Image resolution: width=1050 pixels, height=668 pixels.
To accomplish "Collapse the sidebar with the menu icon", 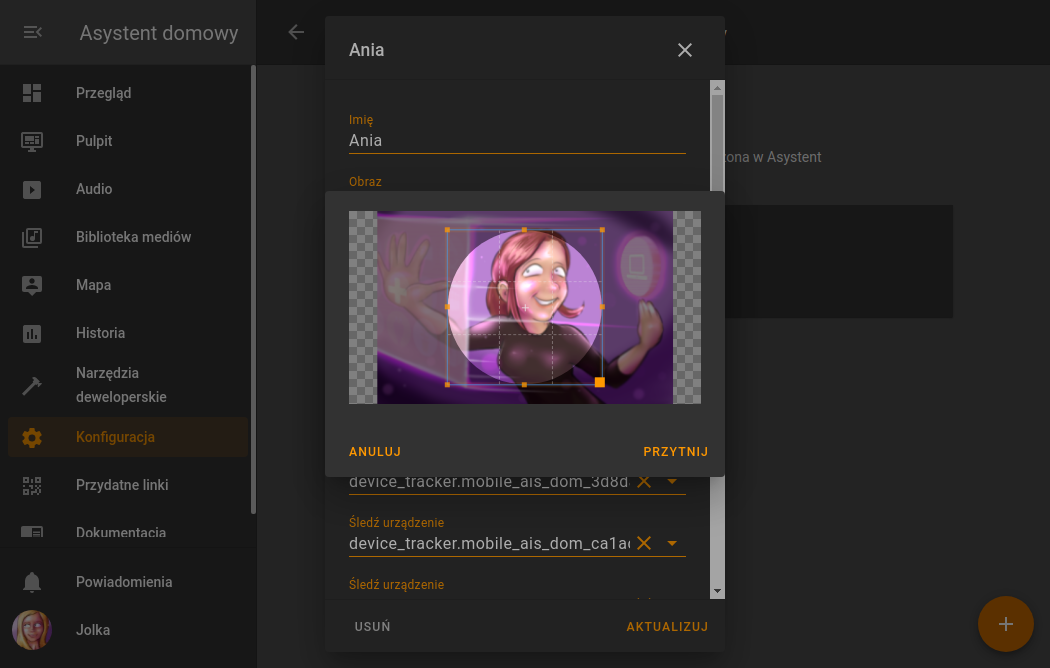I will (32, 32).
